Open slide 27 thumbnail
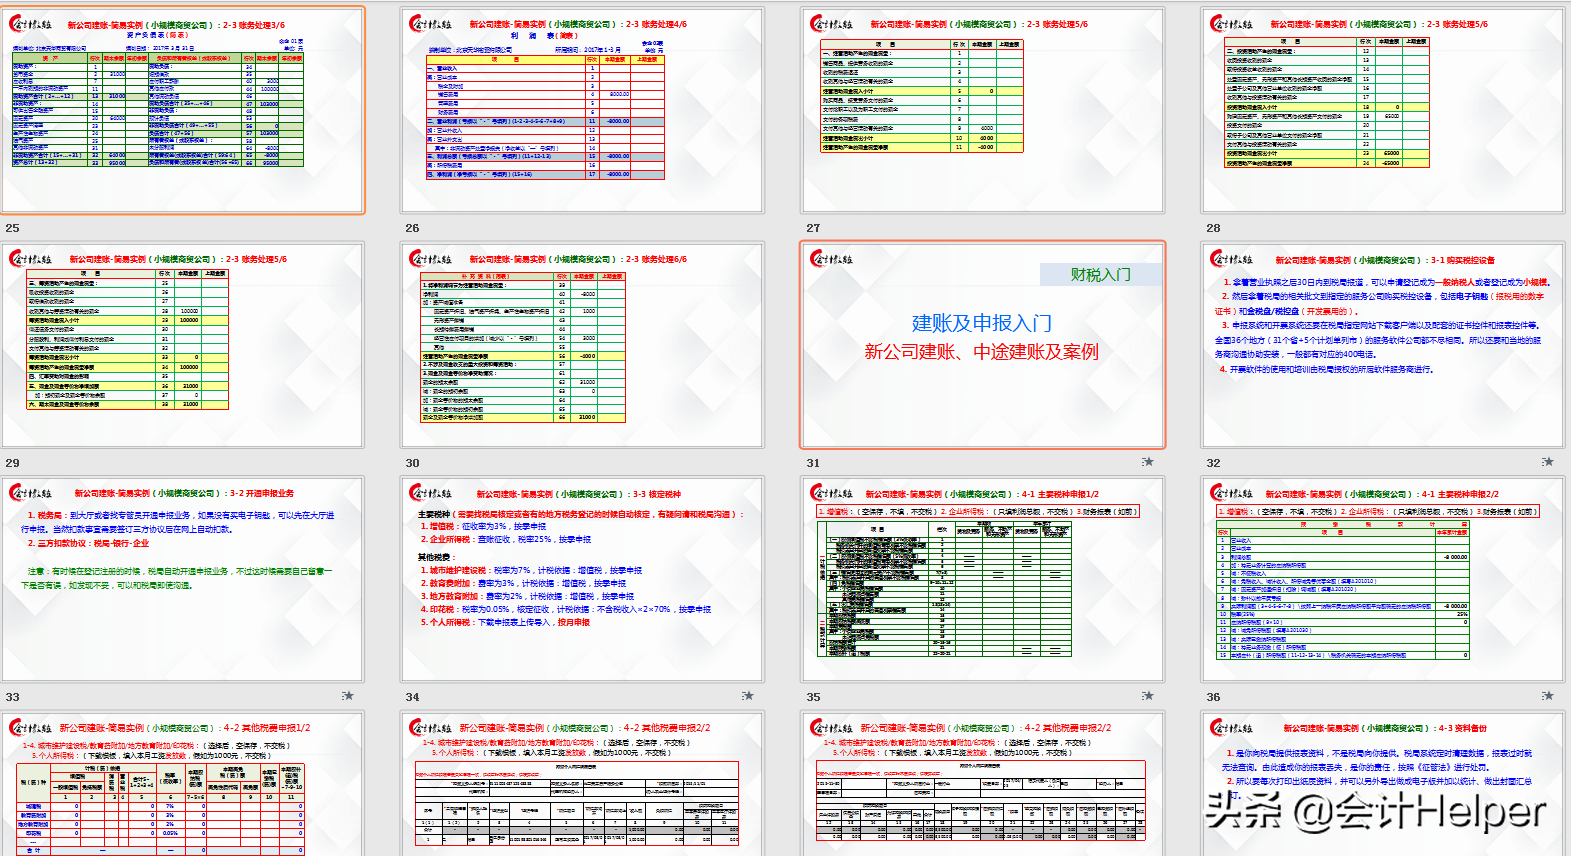Screen dimensions: 1571x856 pos(983,110)
